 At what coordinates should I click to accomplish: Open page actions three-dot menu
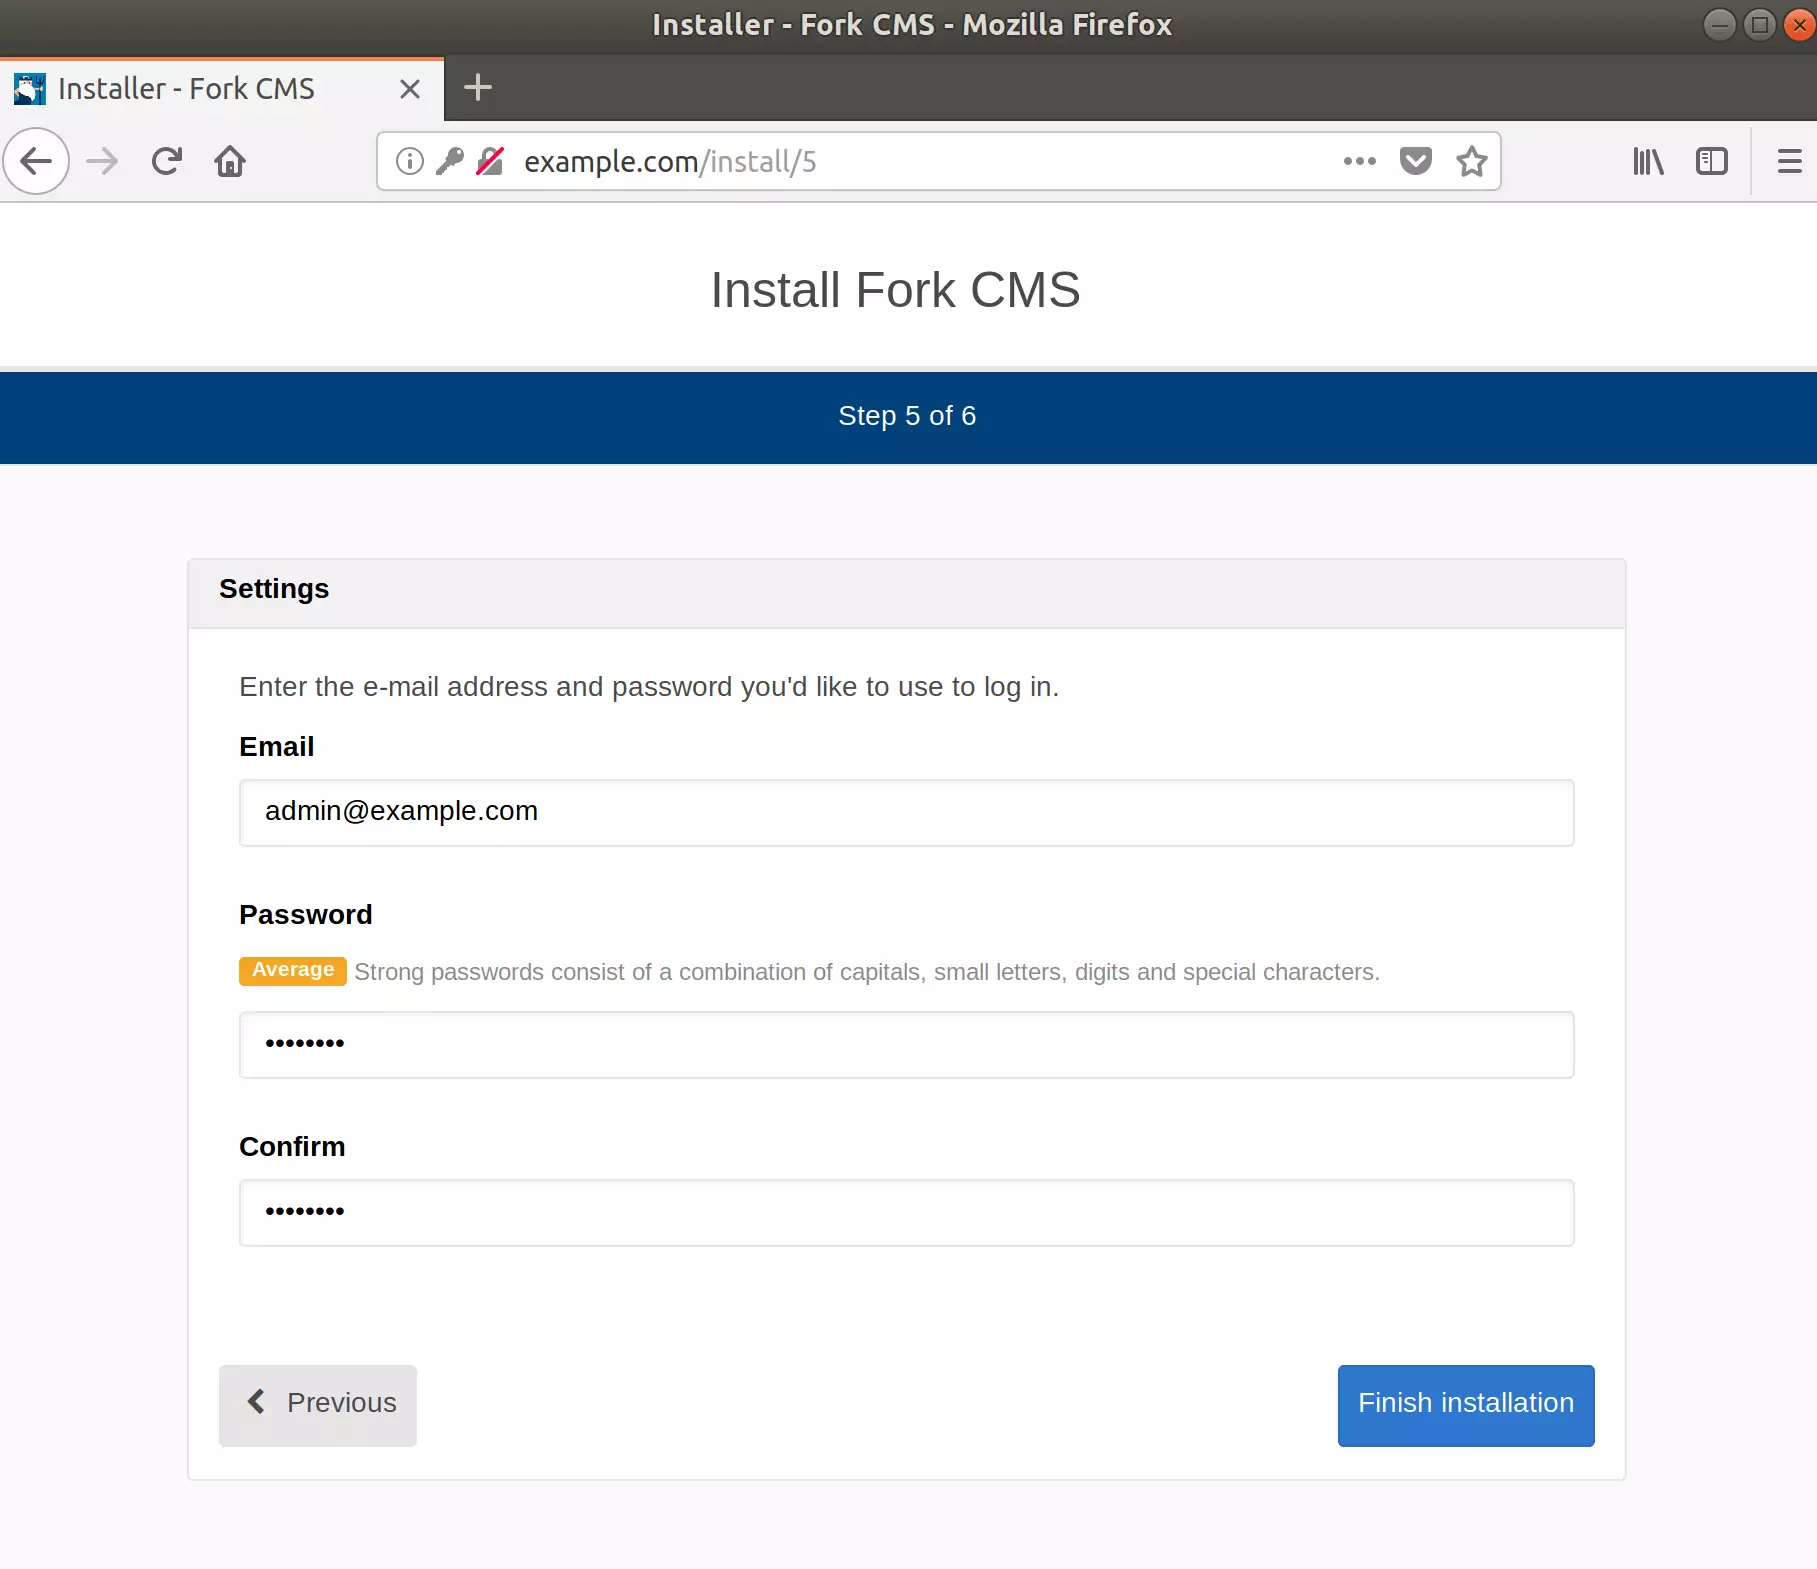tap(1360, 161)
